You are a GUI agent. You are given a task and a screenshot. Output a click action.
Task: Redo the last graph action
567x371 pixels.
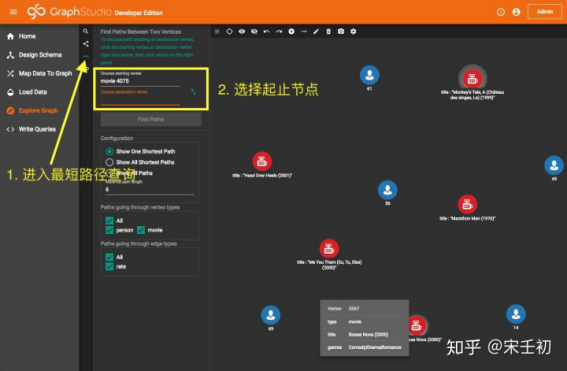click(279, 31)
